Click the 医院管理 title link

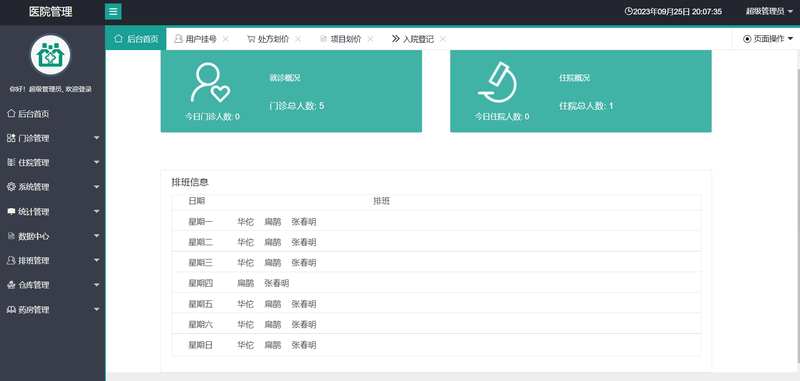point(51,12)
